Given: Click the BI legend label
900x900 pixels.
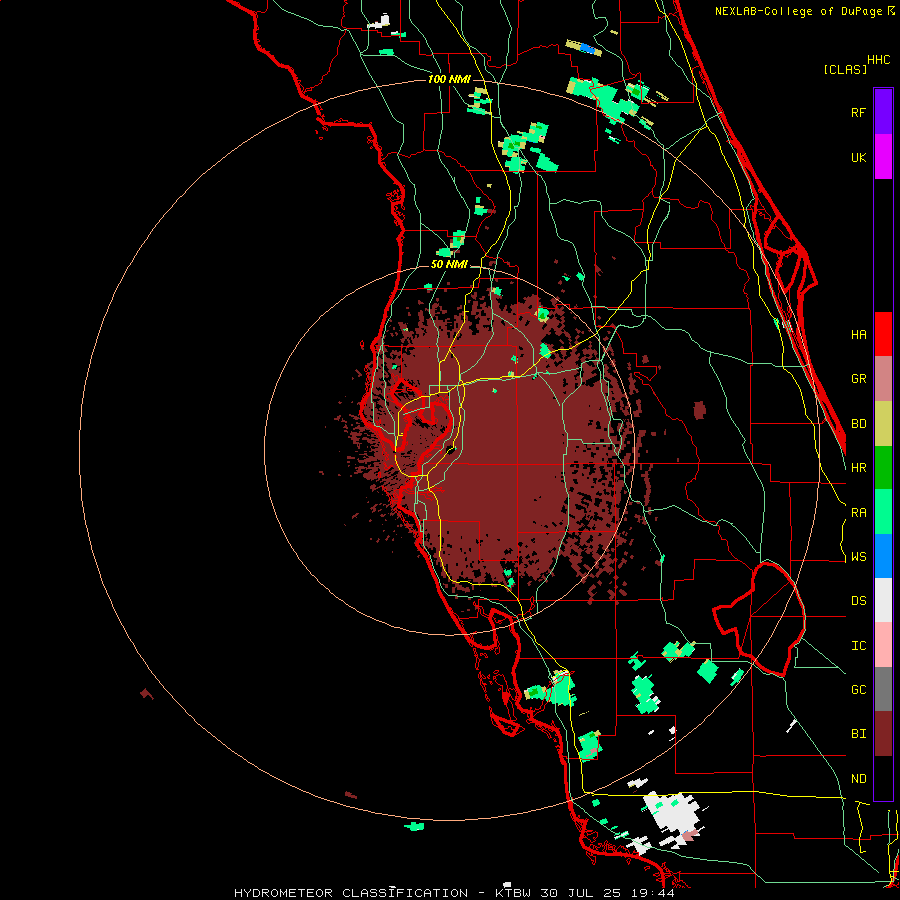Looking at the screenshot, I should tap(858, 734).
